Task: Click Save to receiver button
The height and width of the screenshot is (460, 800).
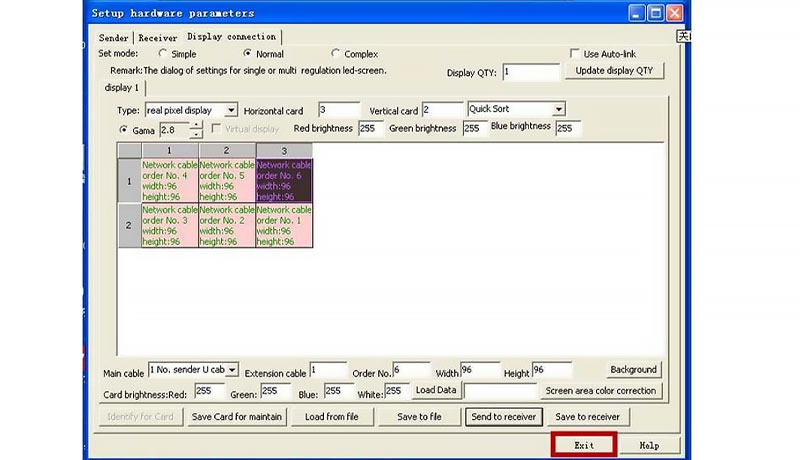Action: pyautogui.click(x=587, y=417)
